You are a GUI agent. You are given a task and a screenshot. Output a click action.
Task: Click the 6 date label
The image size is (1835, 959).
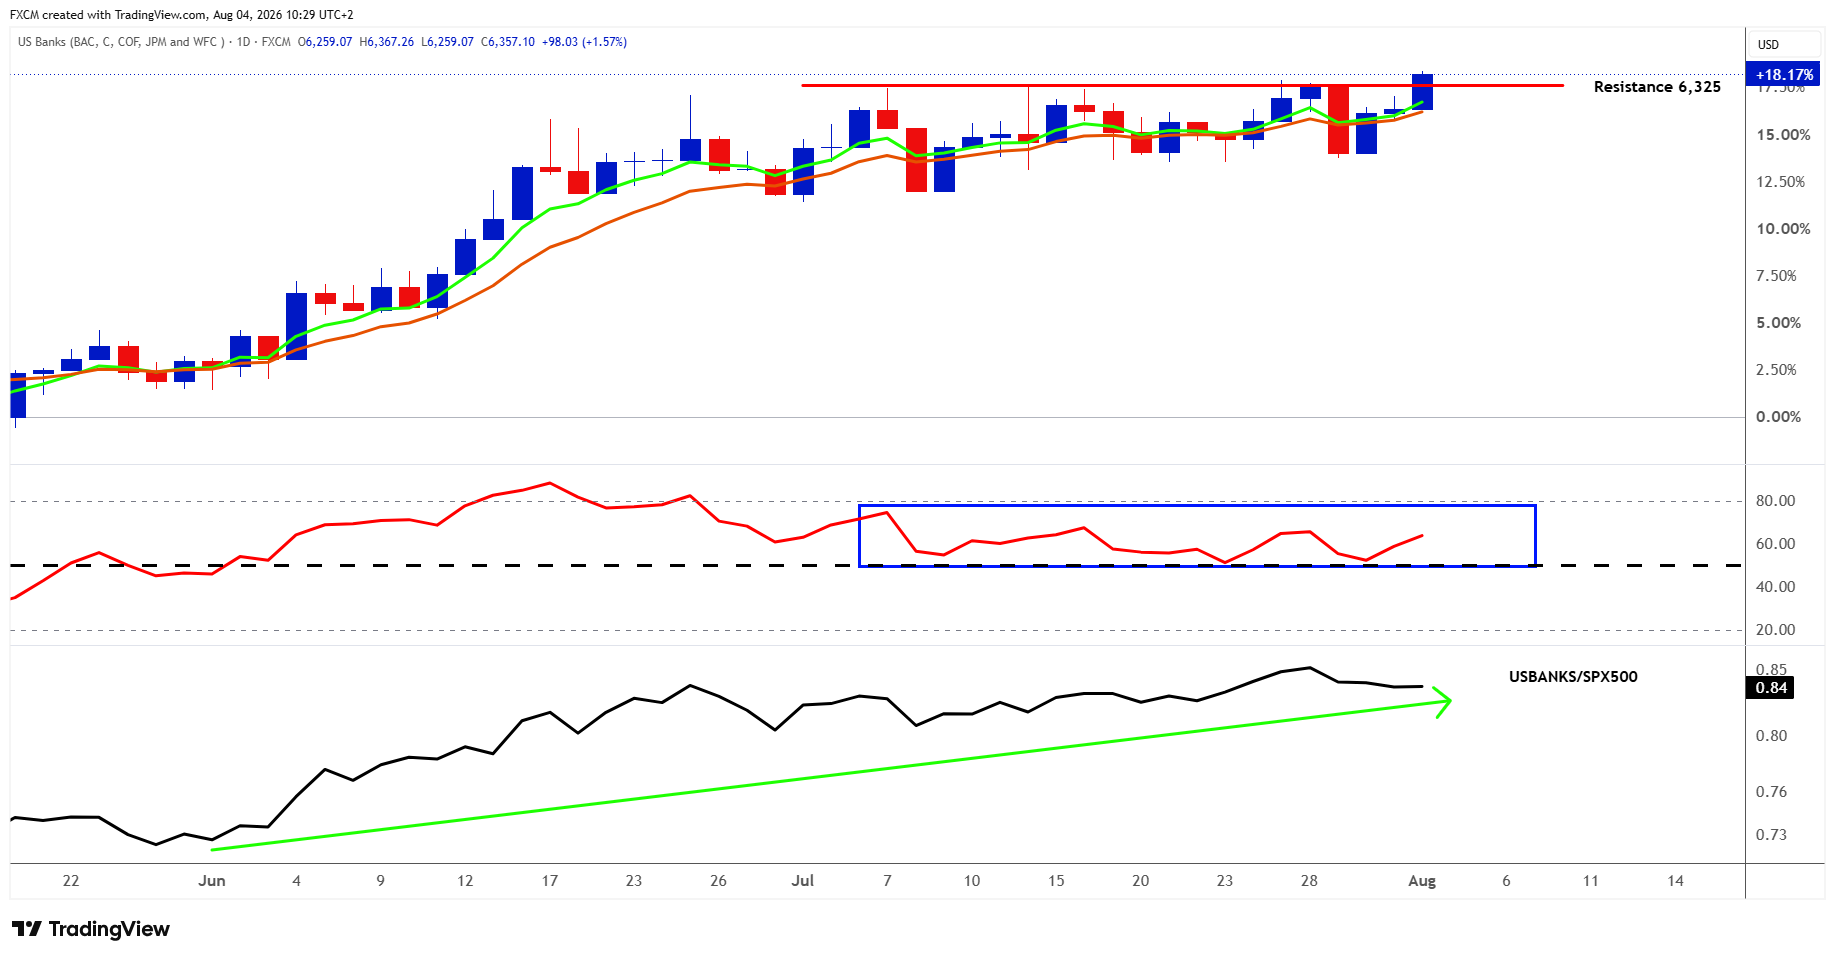1506,881
